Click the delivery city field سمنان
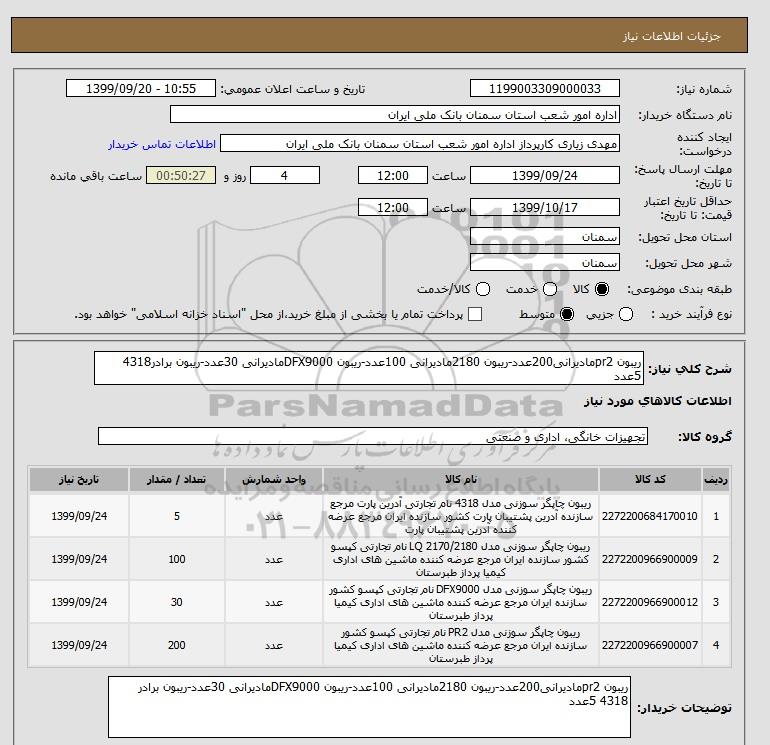 (545, 262)
